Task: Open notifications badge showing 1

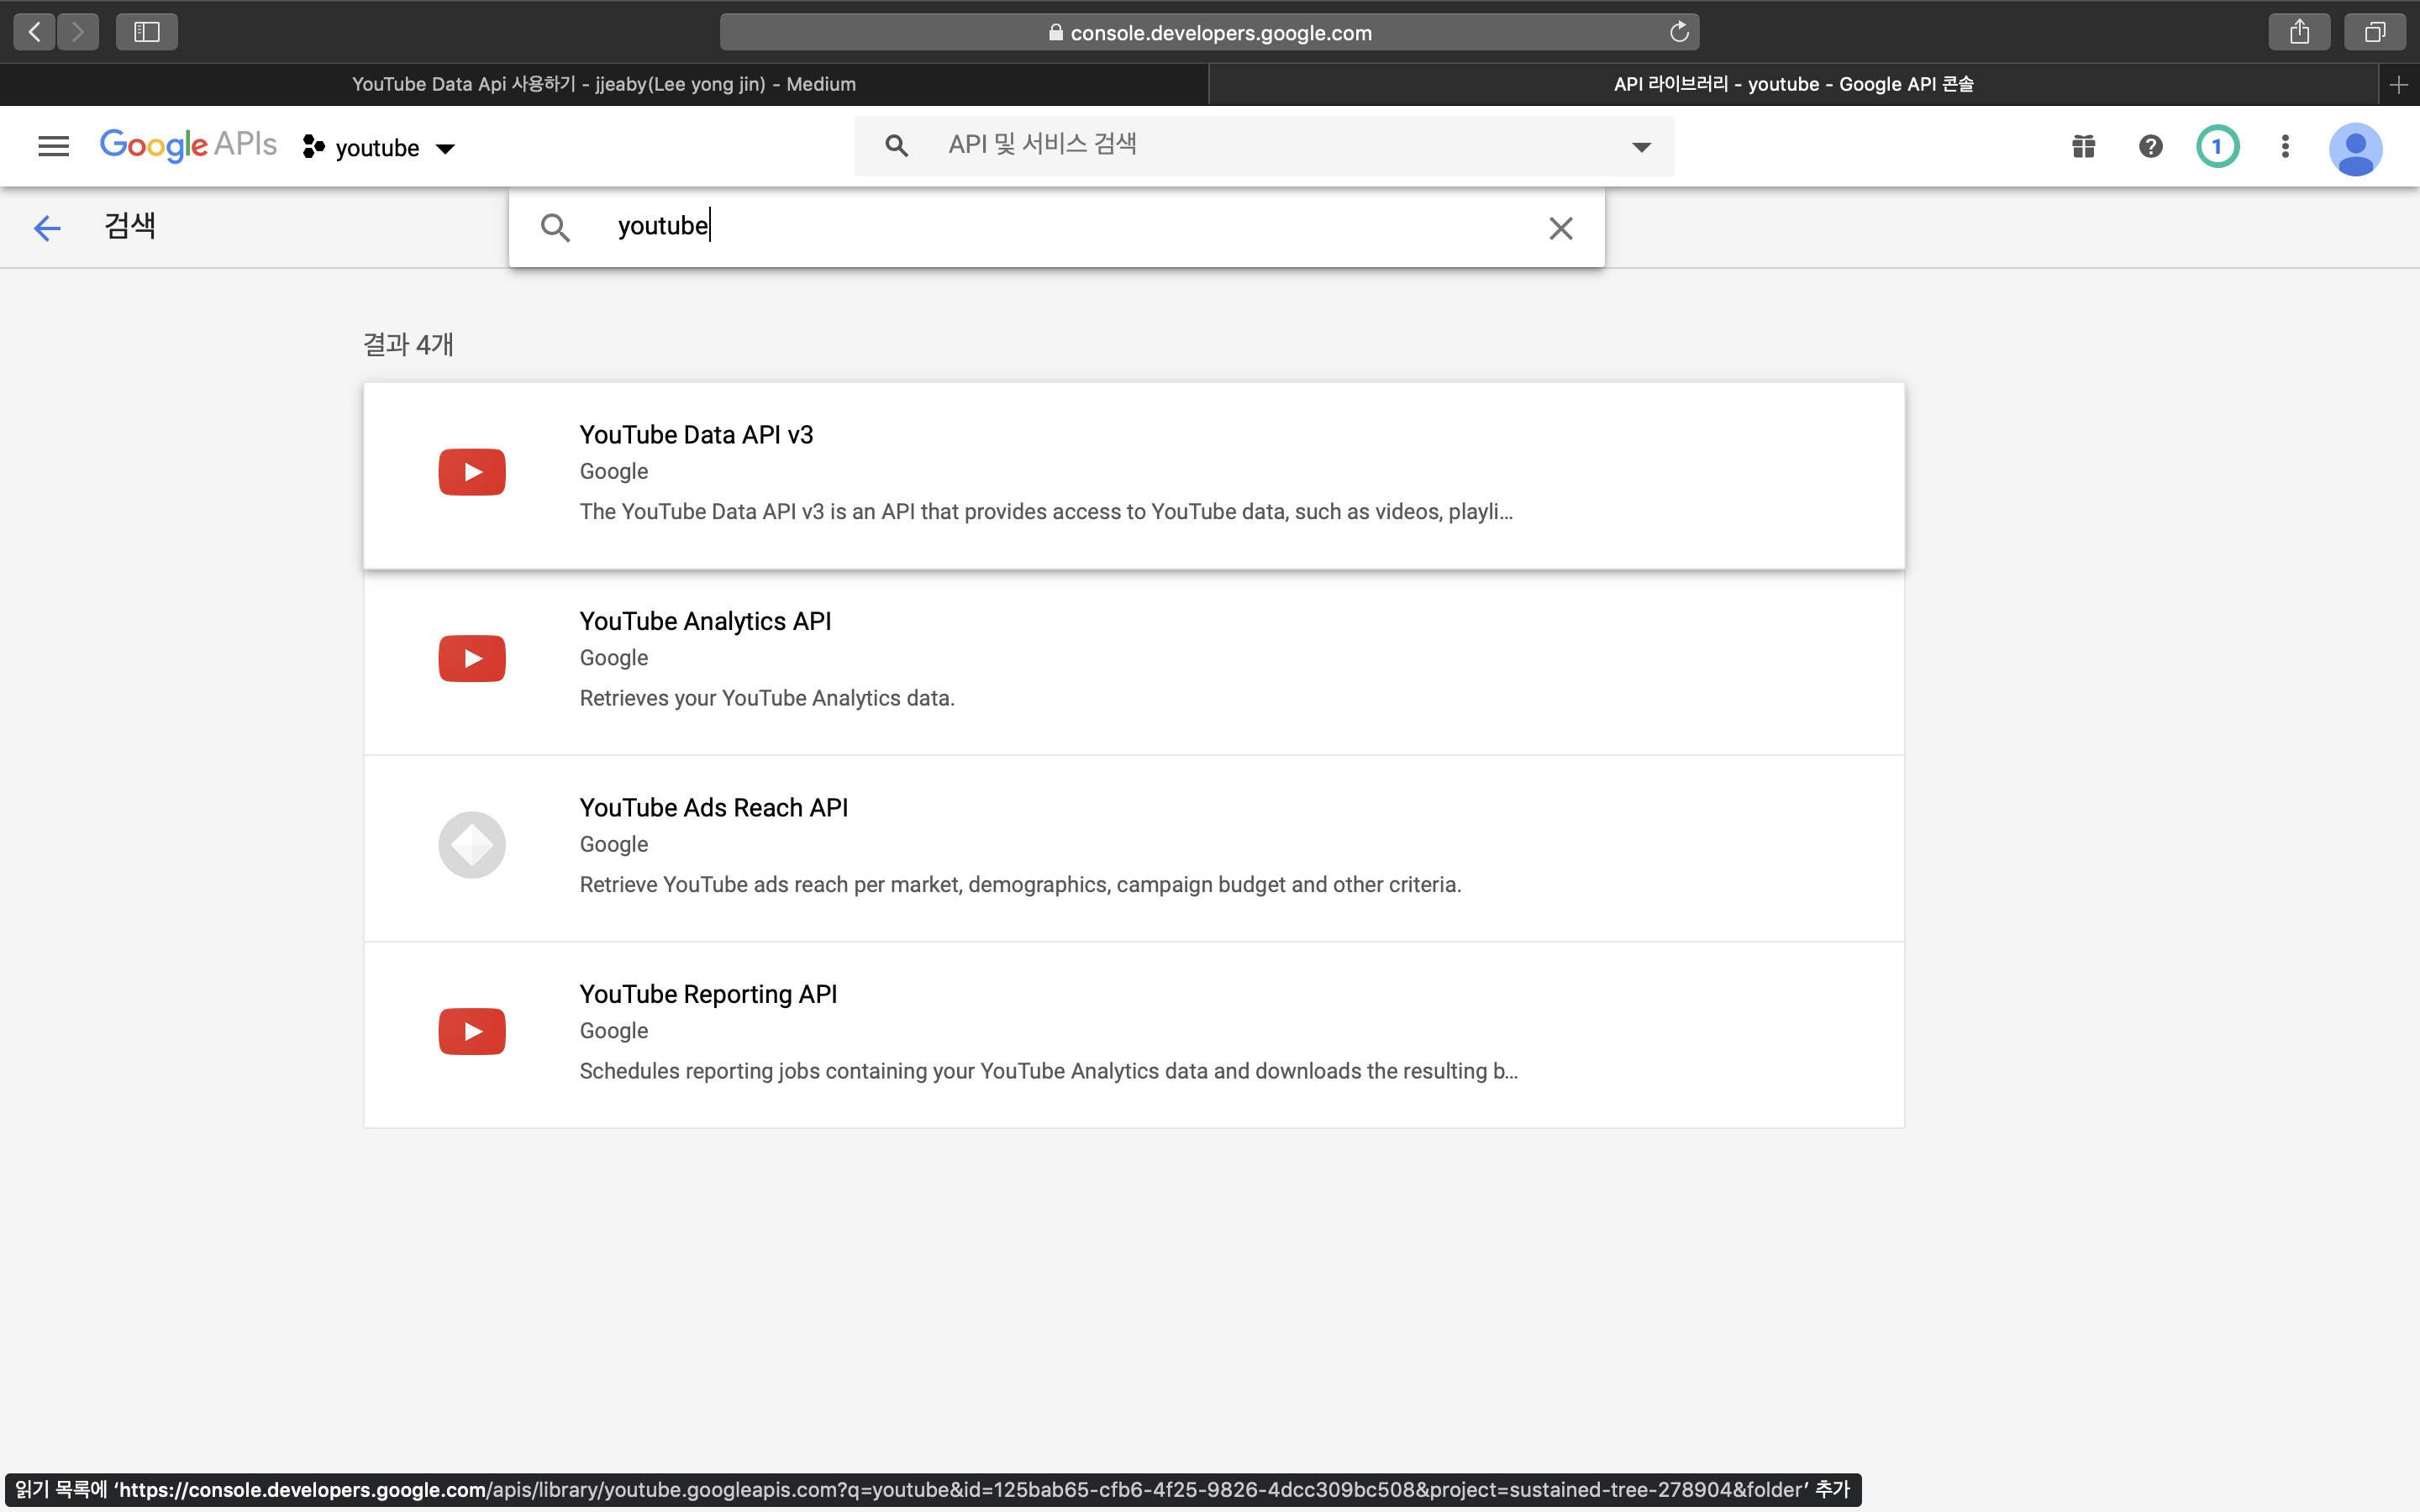Action: [x=2216, y=147]
